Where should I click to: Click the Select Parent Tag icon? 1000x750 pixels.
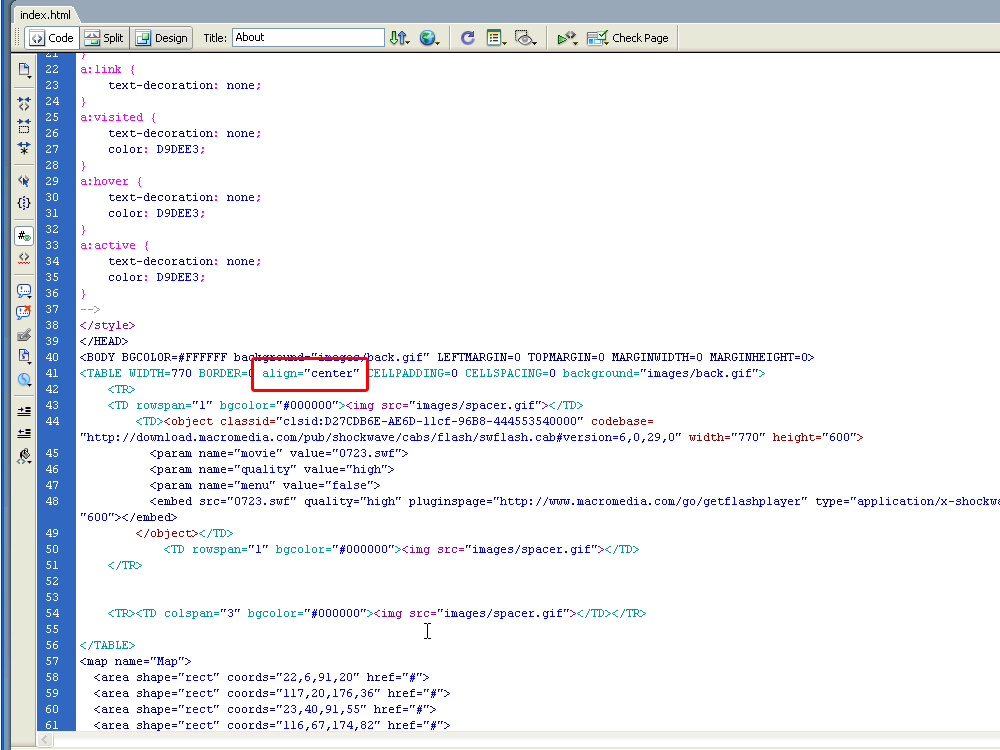(x=24, y=181)
